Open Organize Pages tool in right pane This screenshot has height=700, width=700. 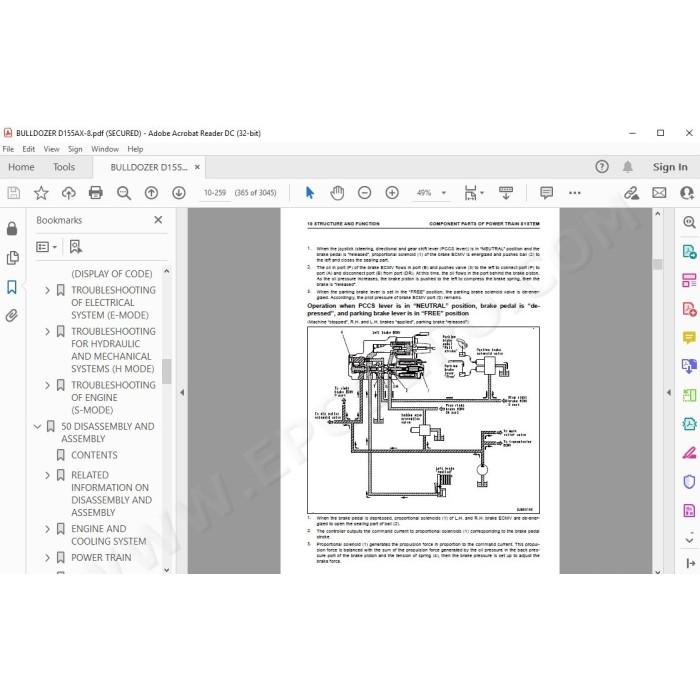coord(689,280)
